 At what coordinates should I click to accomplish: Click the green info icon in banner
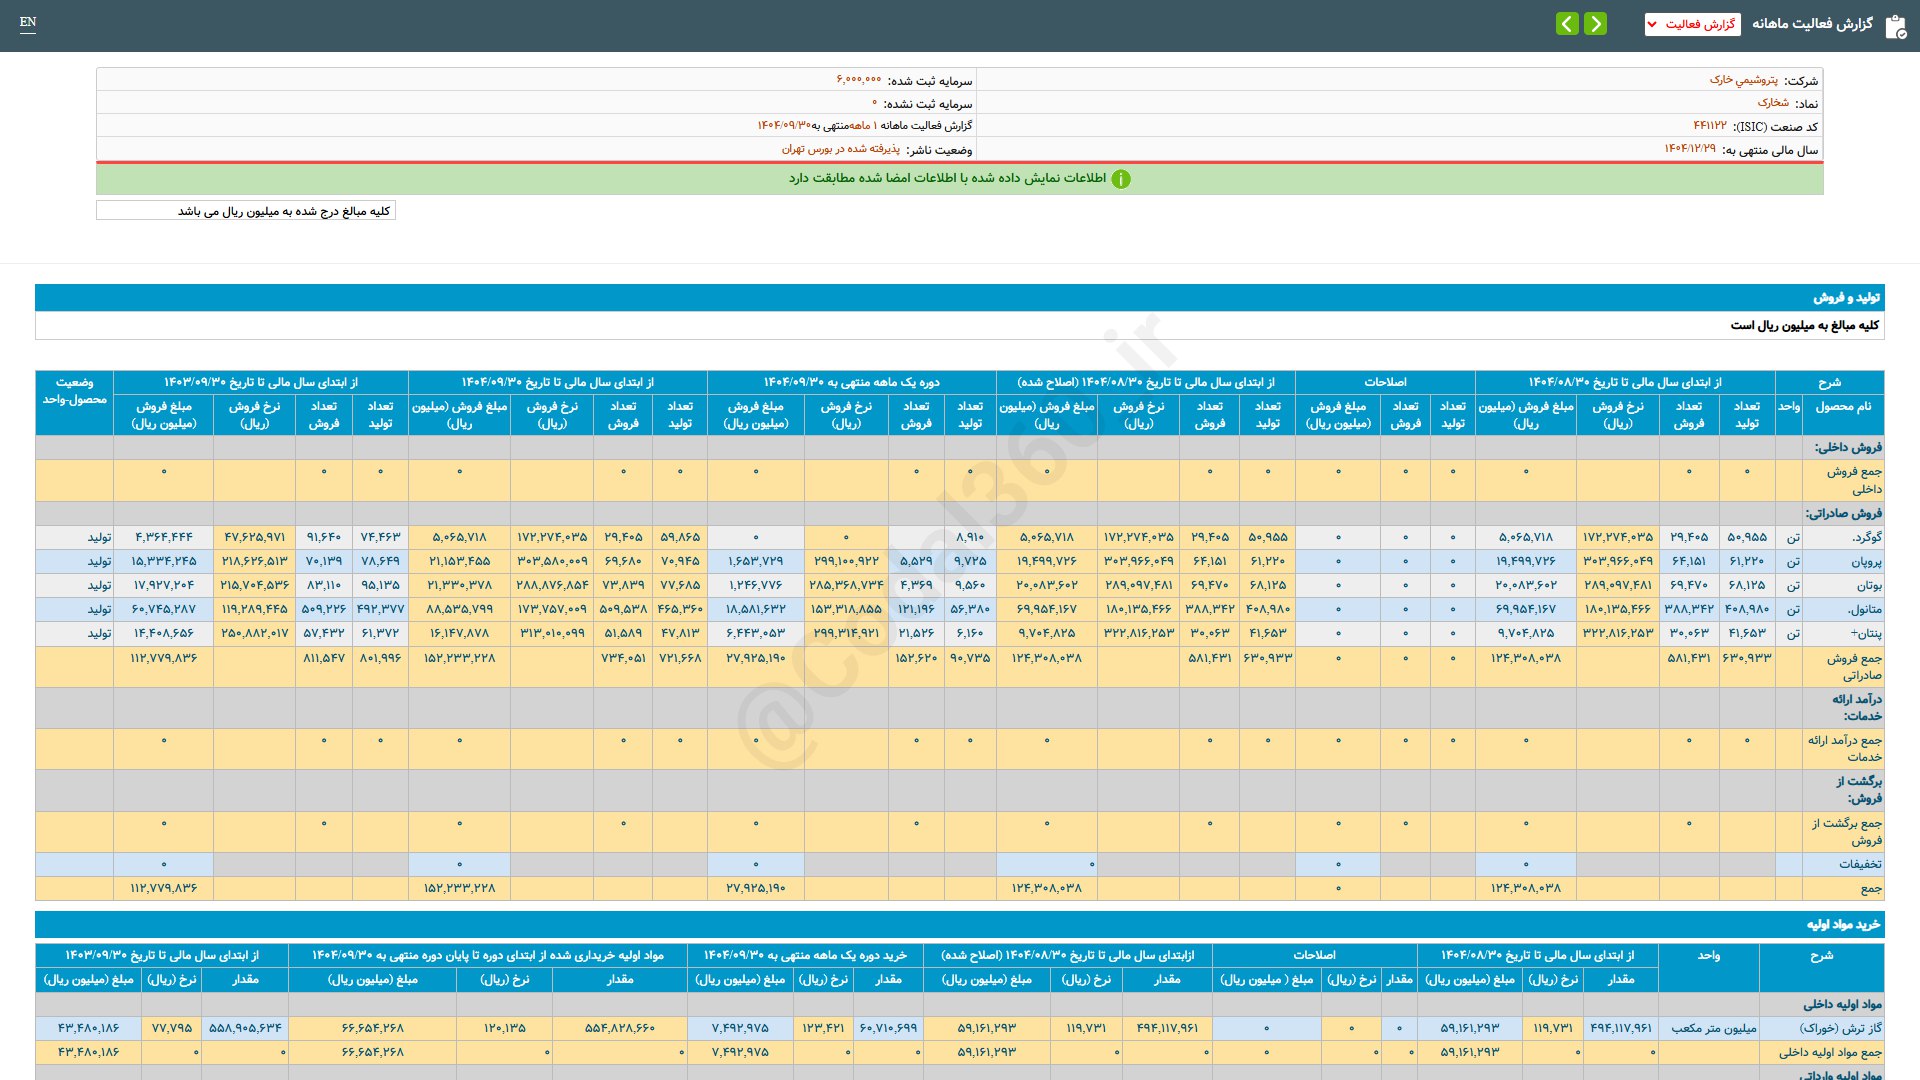1121,179
